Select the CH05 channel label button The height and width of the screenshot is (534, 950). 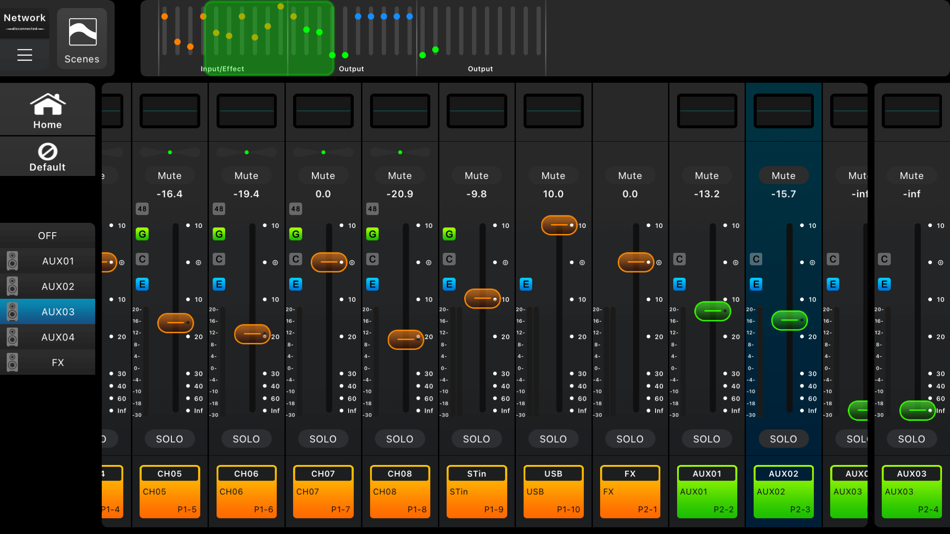tap(170, 492)
